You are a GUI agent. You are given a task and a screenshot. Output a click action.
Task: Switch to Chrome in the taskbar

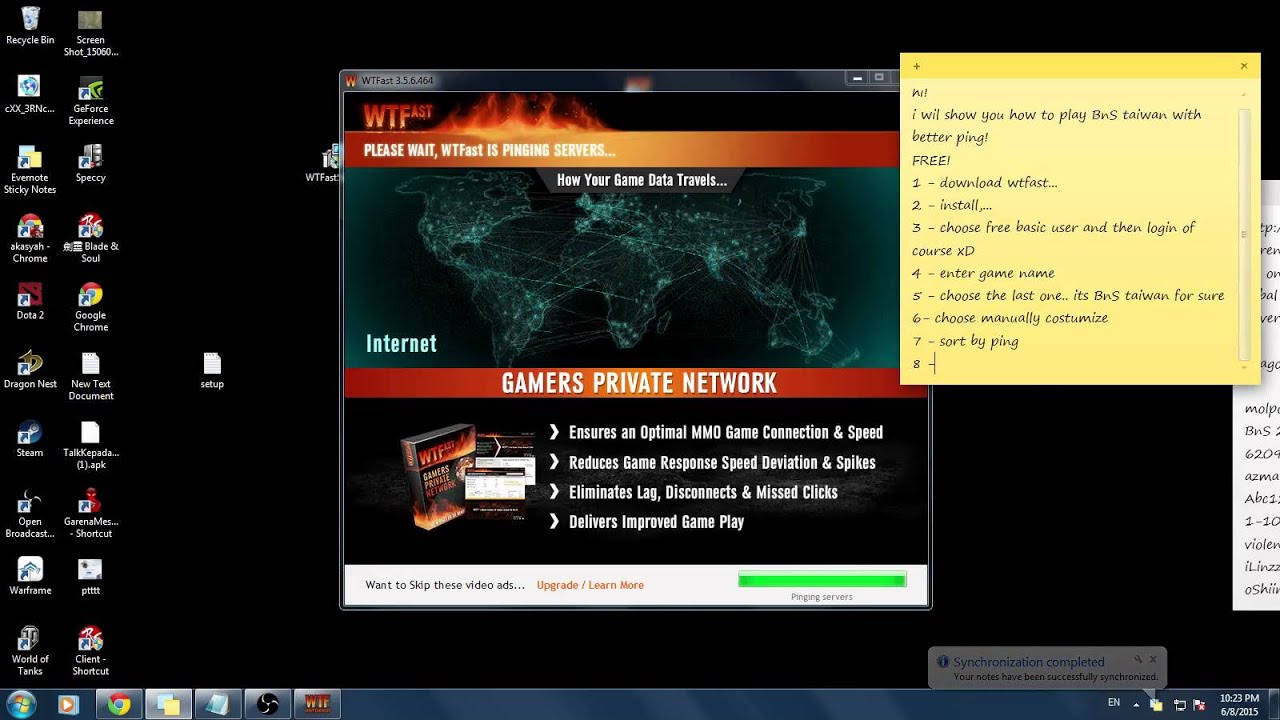[118, 705]
